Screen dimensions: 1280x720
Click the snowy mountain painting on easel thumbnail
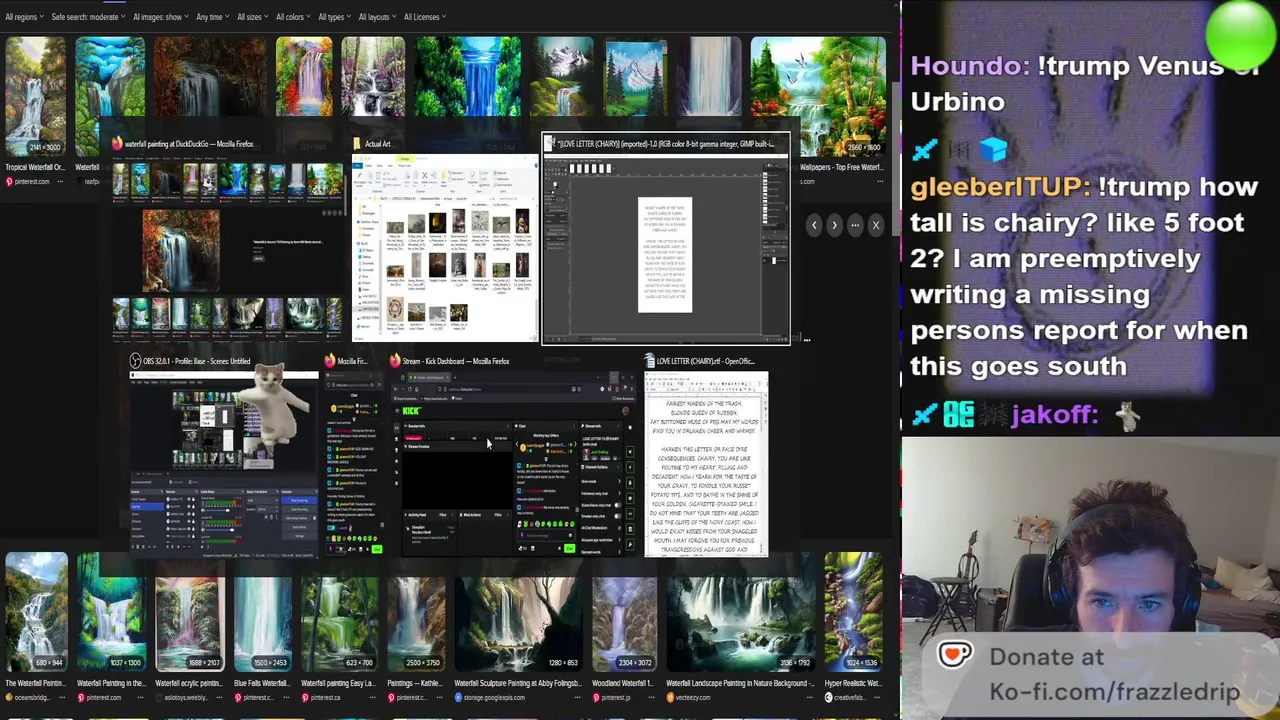tap(635, 97)
